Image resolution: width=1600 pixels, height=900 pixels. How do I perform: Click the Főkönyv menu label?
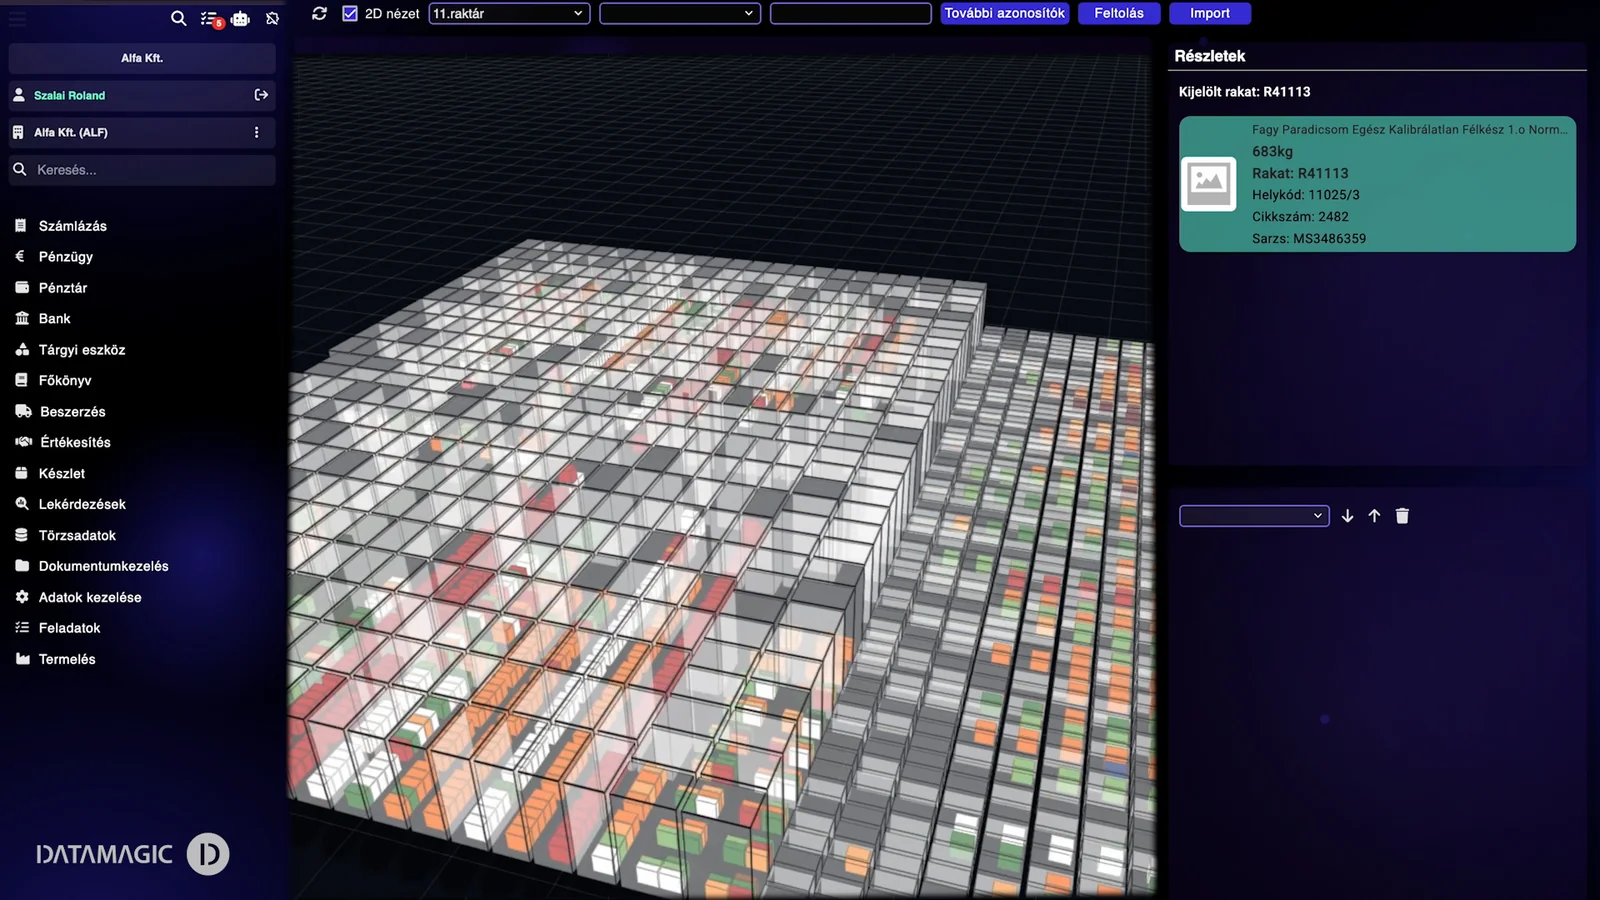point(65,381)
